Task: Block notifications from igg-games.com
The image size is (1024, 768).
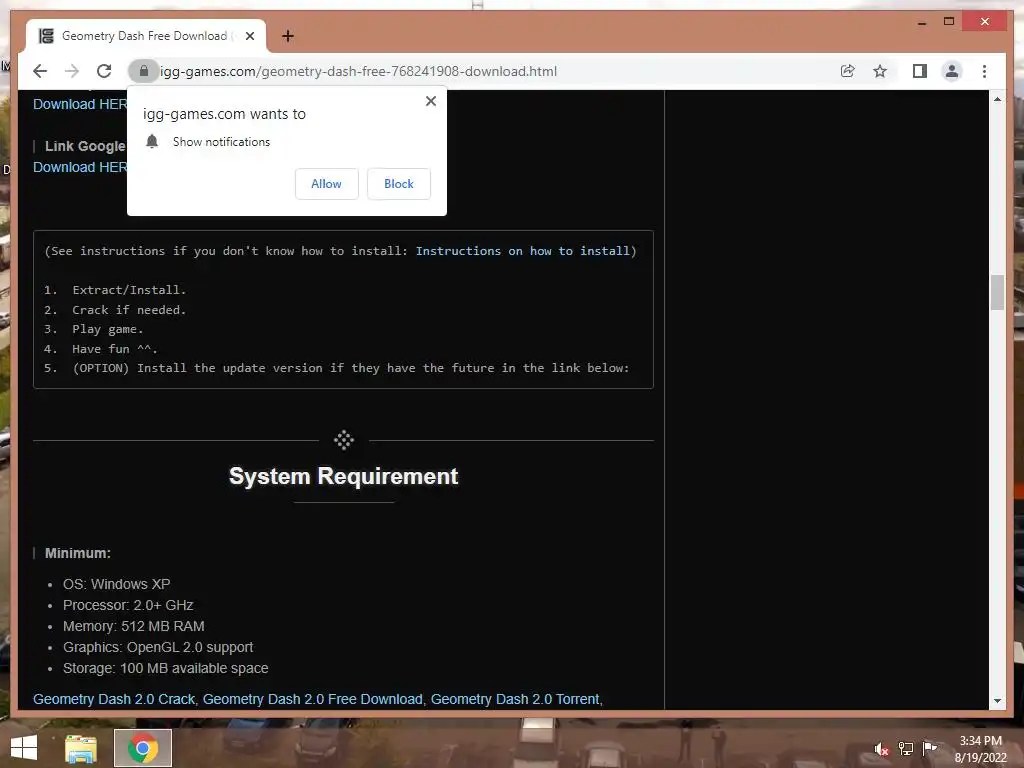Action: click(398, 184)
